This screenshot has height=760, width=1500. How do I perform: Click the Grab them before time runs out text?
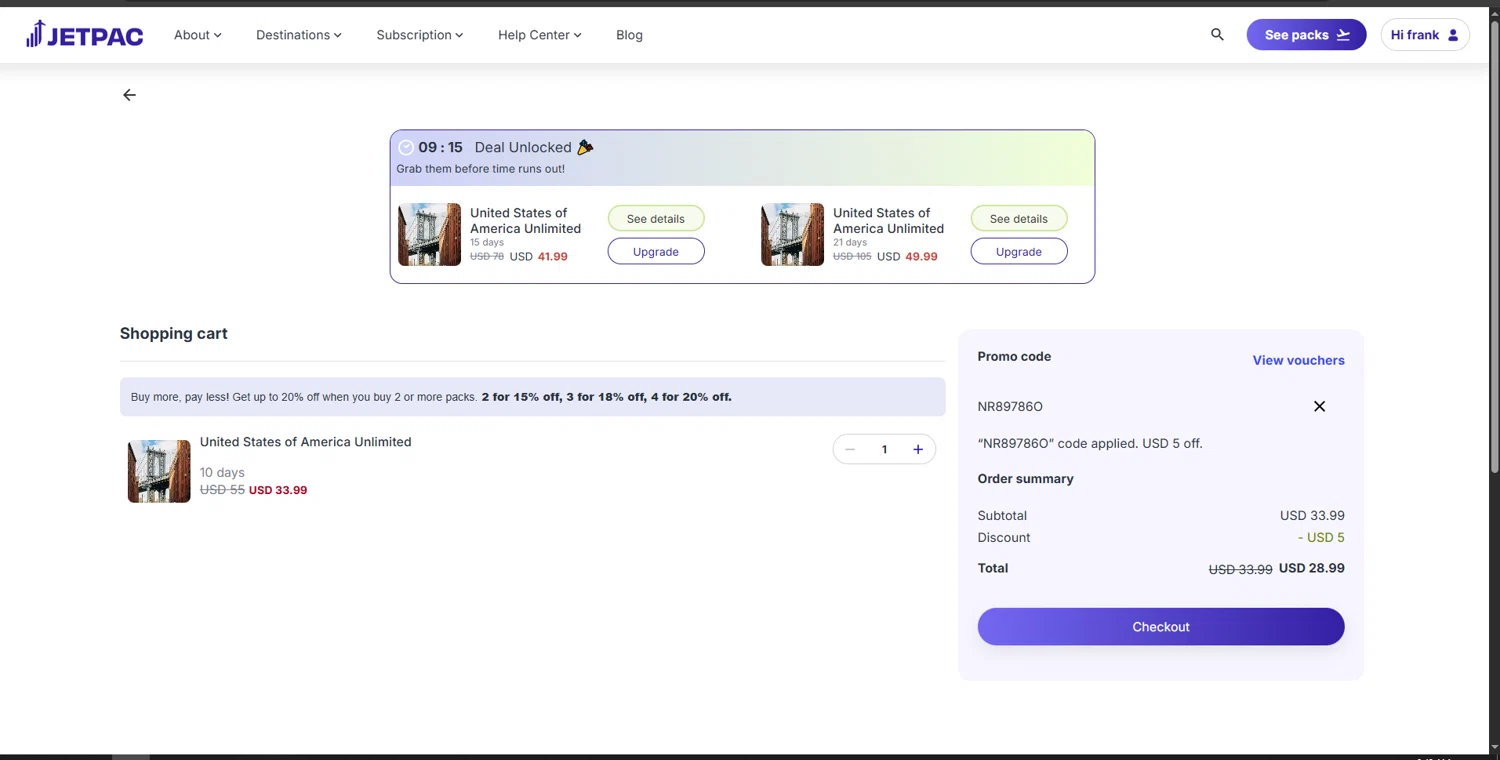click(x=480, y=169)
